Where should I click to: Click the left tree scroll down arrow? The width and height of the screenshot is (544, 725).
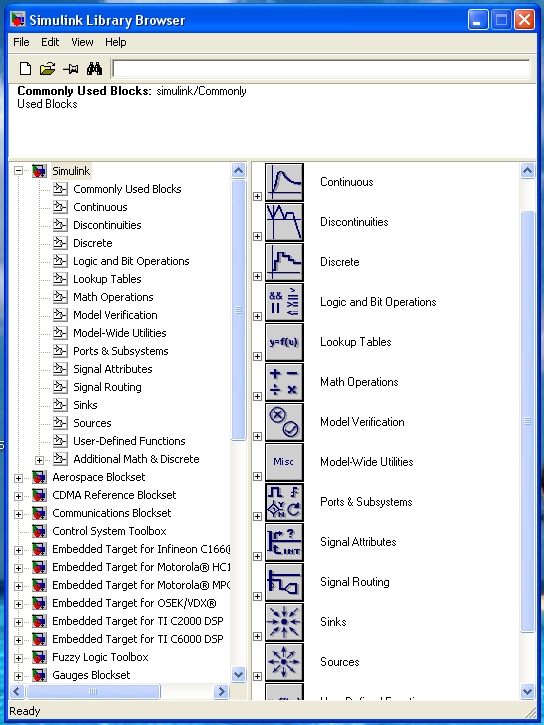click(x=238, y=675)
